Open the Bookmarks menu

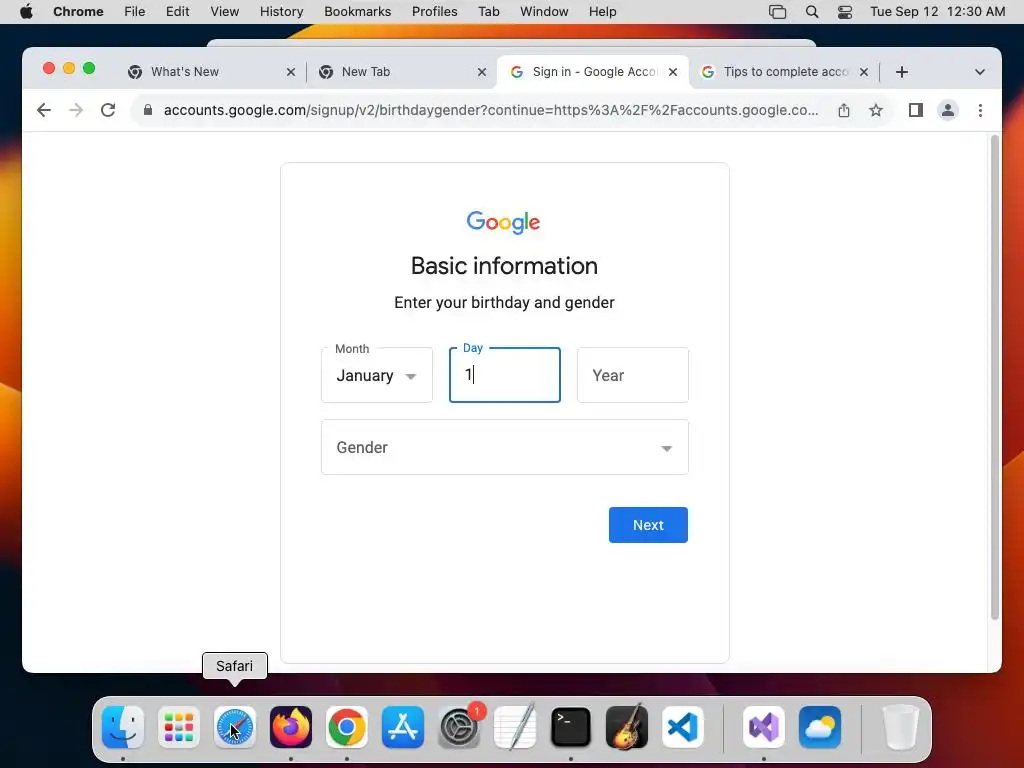357,12
